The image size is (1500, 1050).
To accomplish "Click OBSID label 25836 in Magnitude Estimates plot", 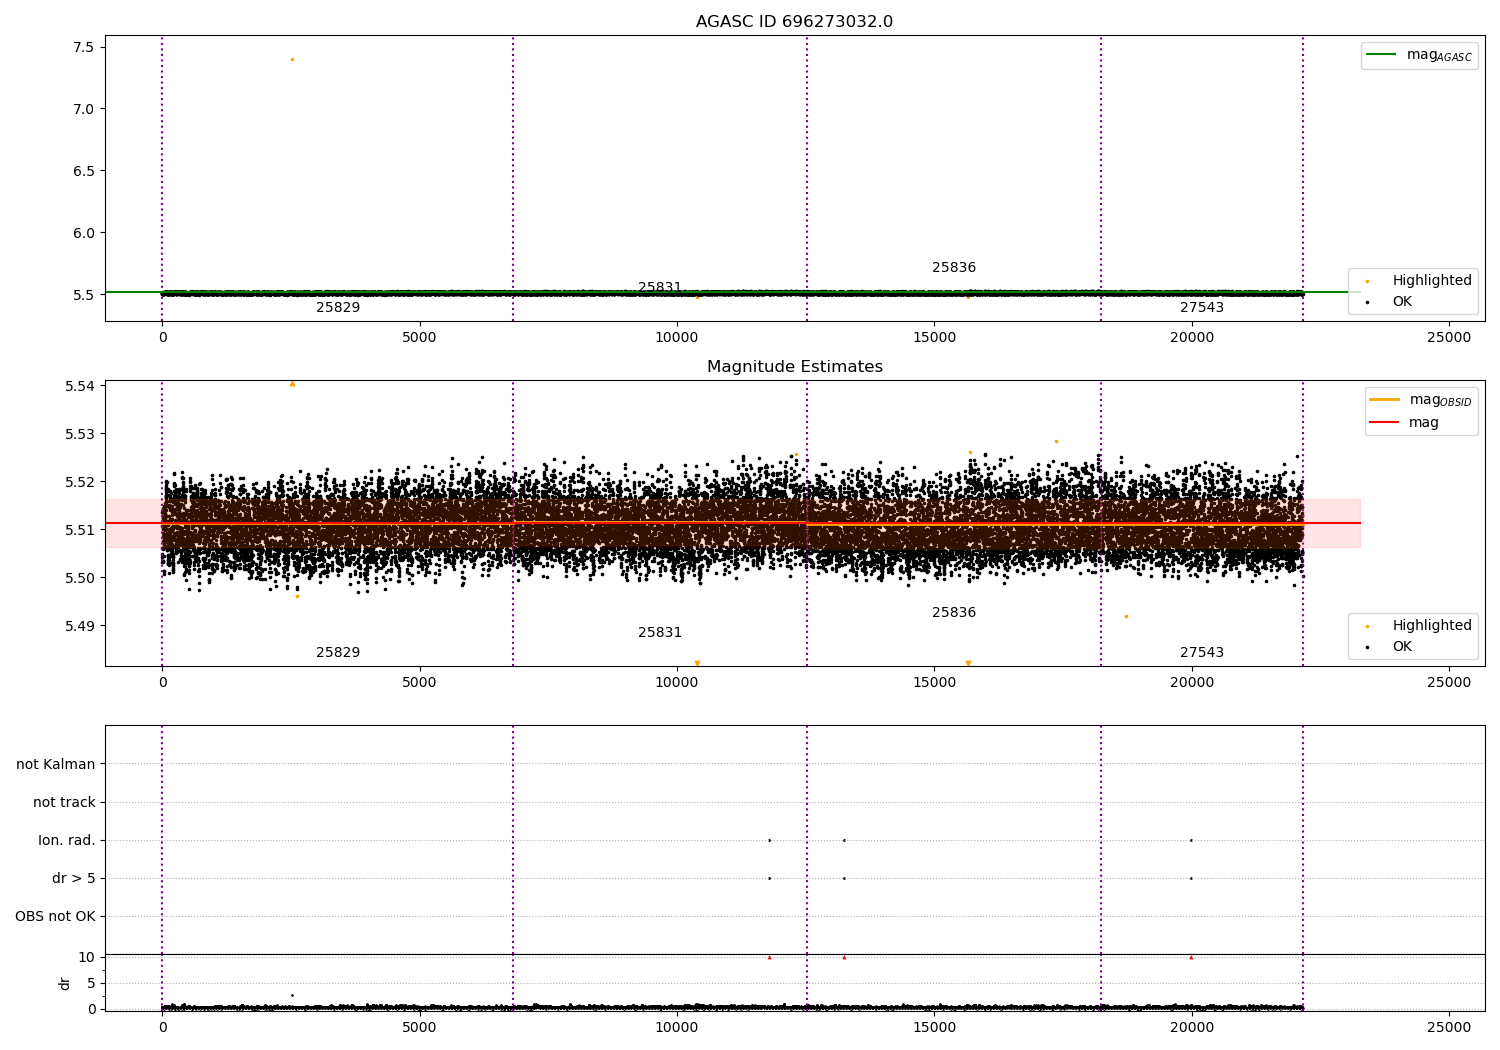I will [954, 613].
